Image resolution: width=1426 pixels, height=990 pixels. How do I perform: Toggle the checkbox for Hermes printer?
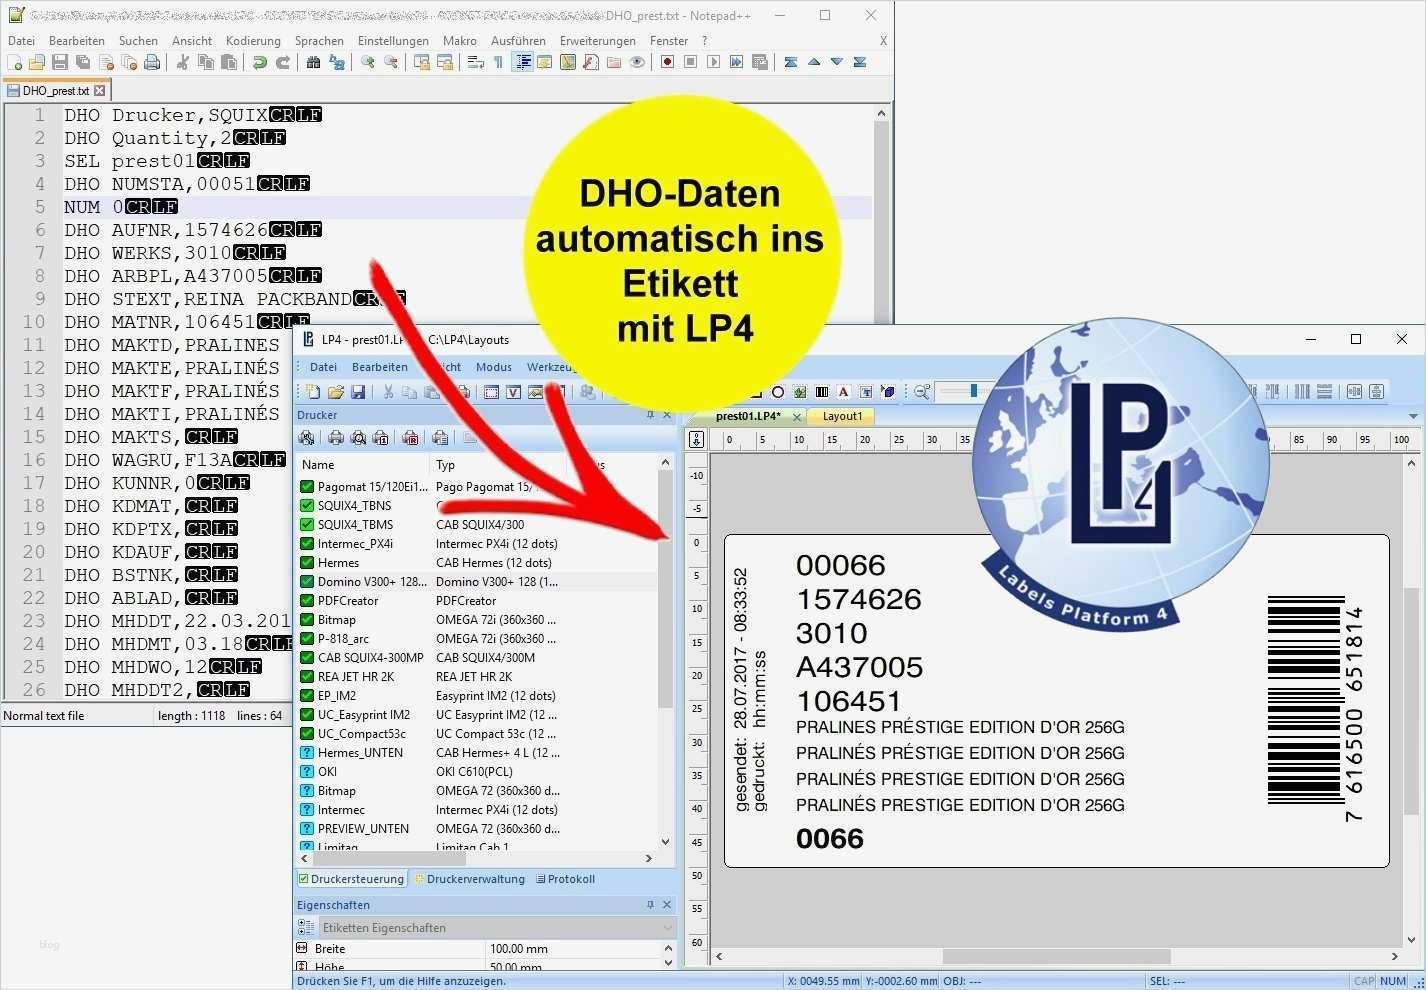point(307,563)
